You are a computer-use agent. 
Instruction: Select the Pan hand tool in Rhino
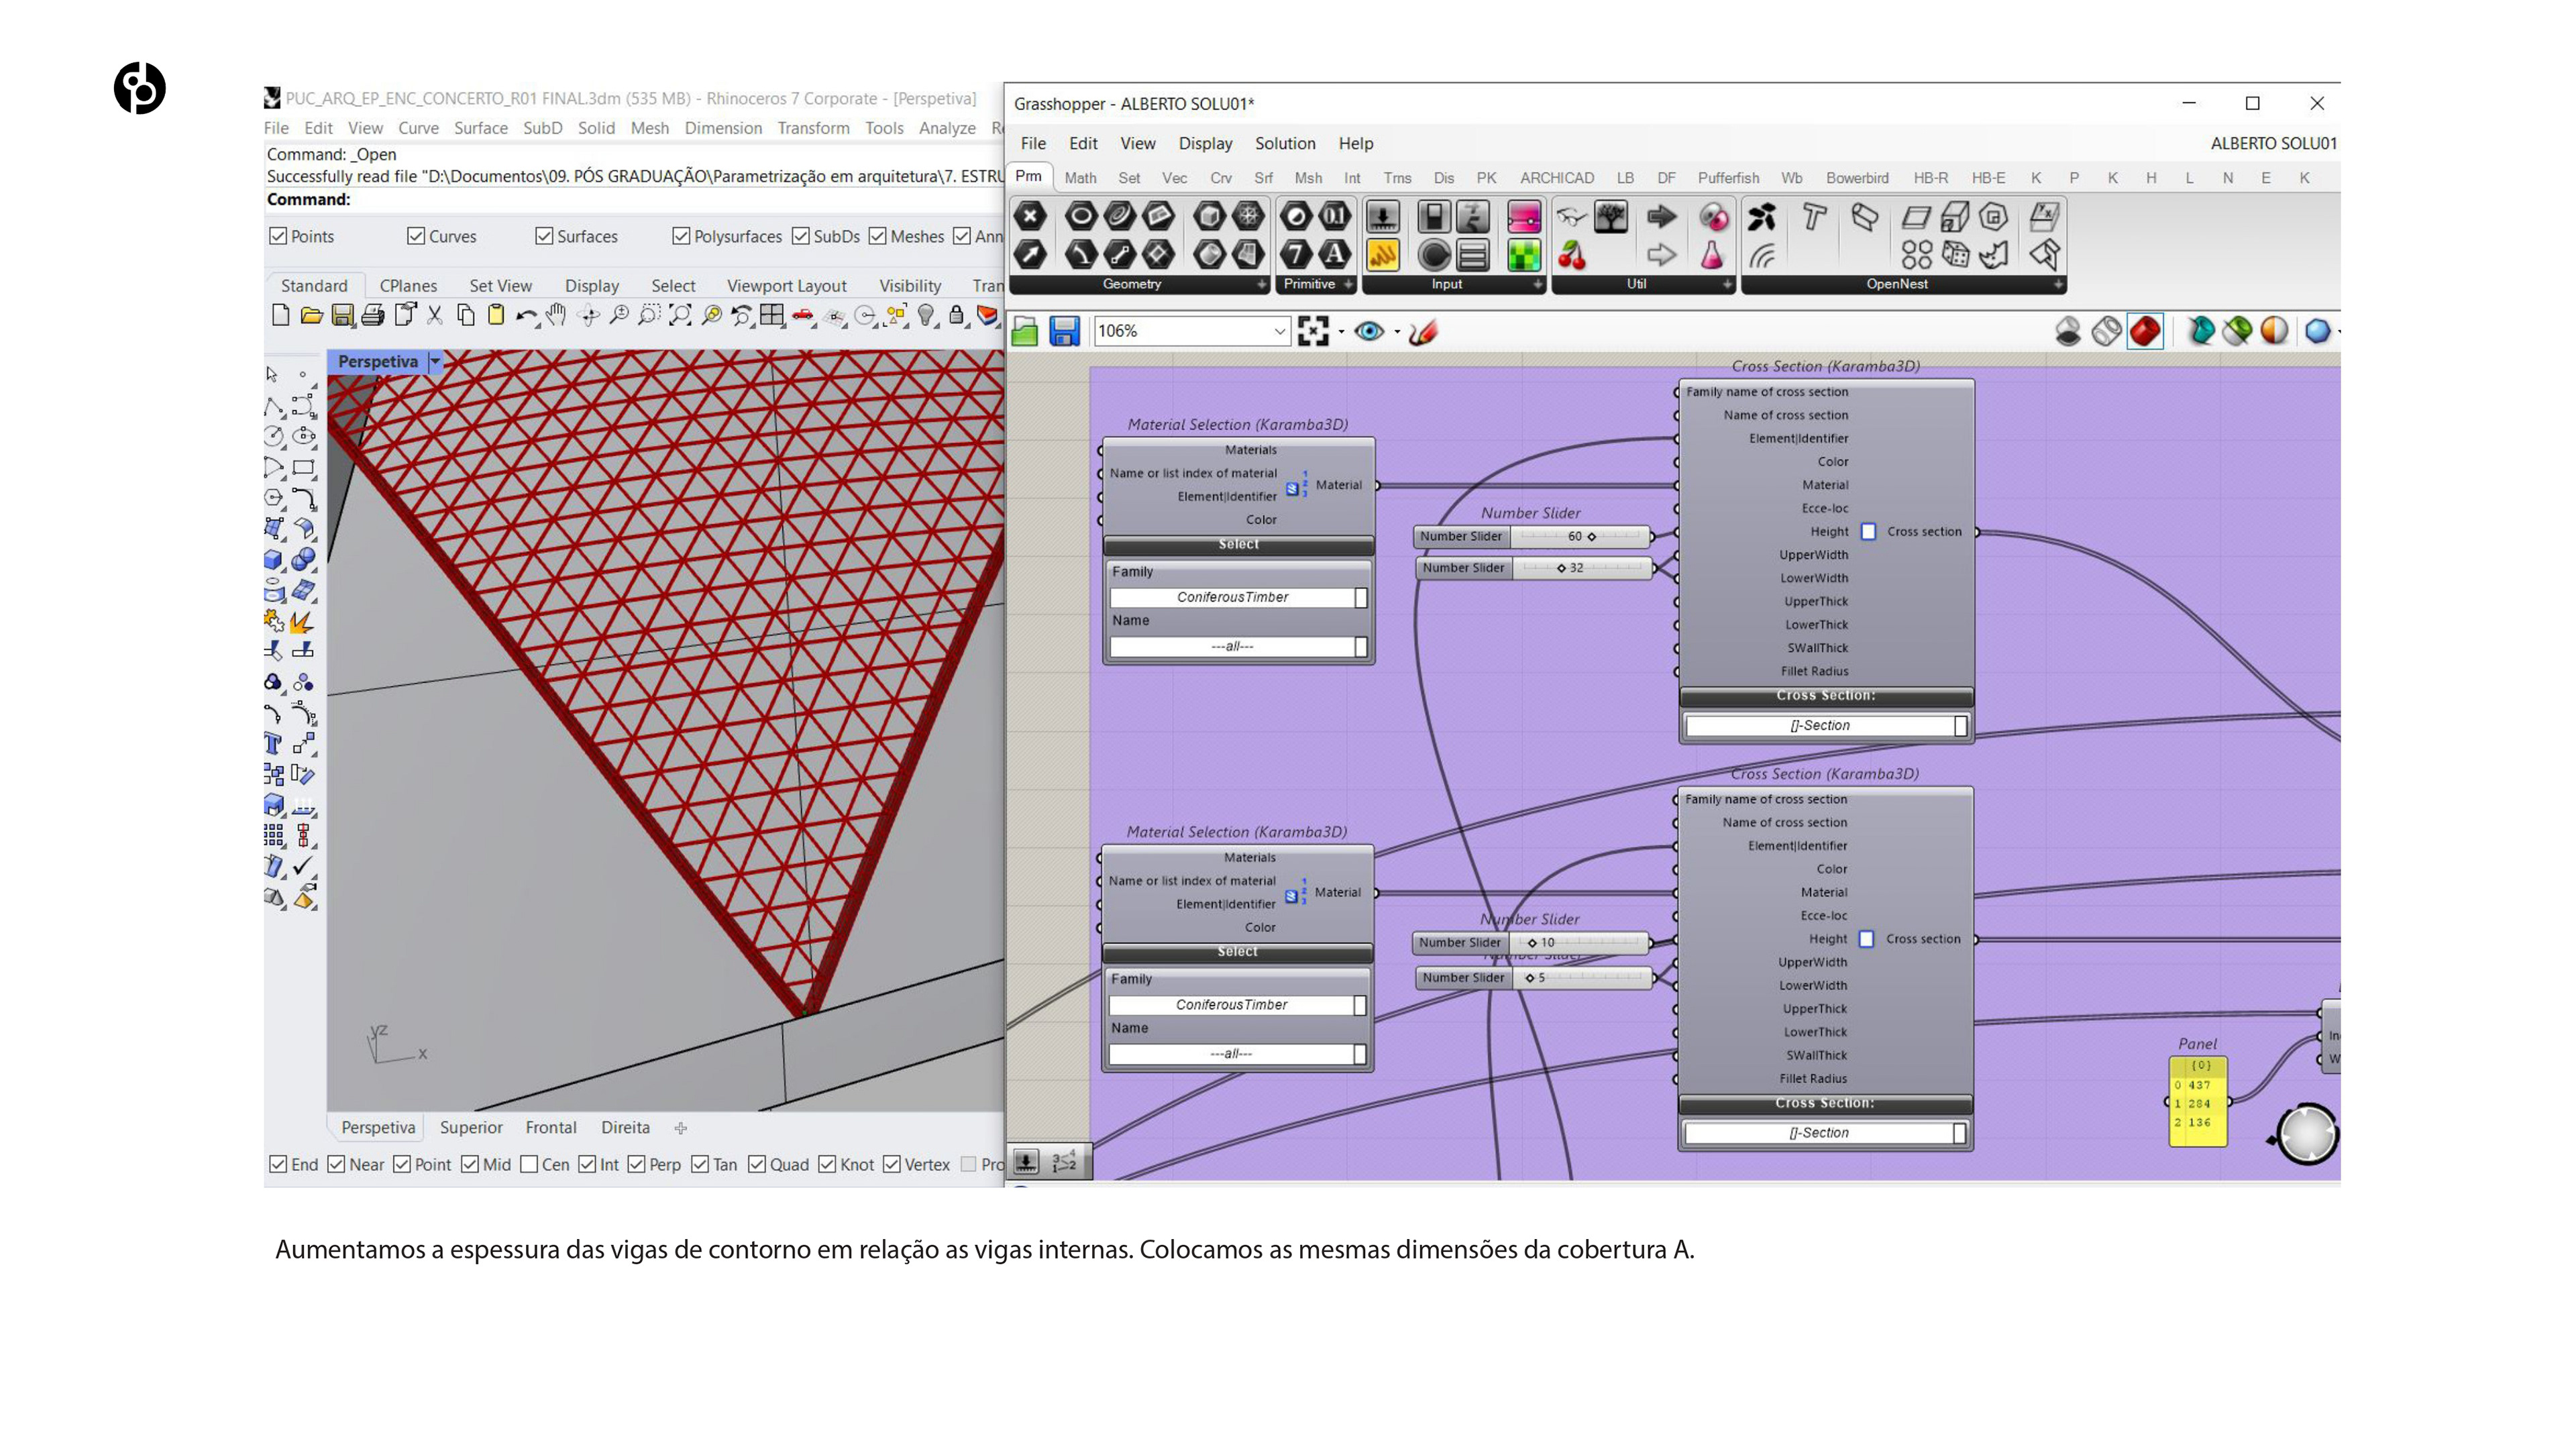click(557, 316)
